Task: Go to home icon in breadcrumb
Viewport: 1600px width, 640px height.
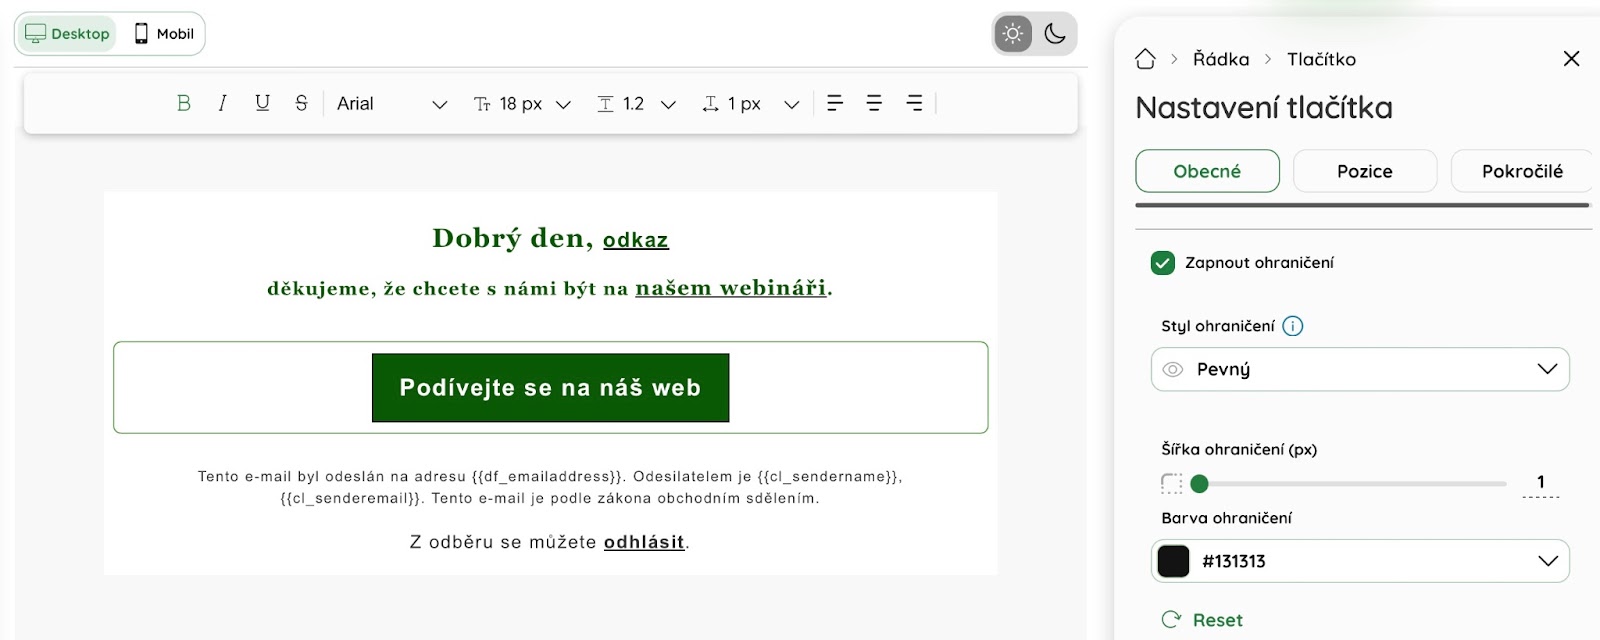Action: pyautogui.click(x=1146, y=59)
